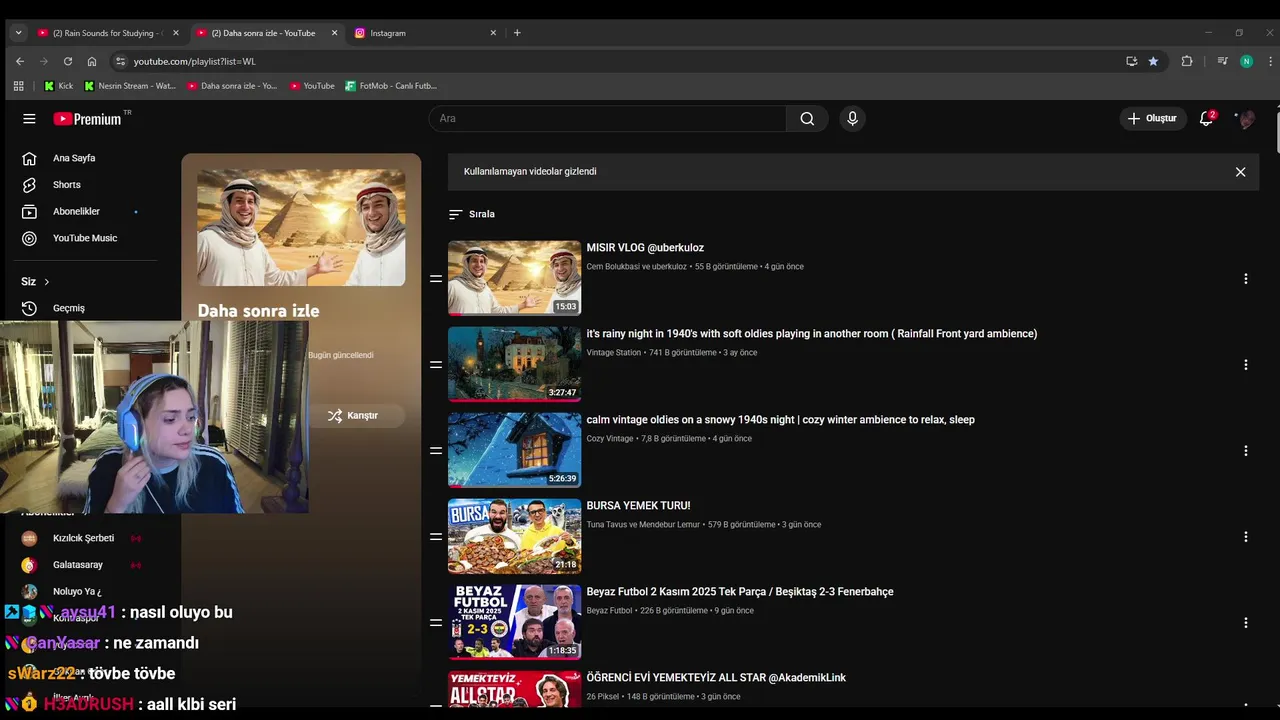Open the FotMob bookmark
The height and width of the screenshot is (720, 1280).
point(391,86)
